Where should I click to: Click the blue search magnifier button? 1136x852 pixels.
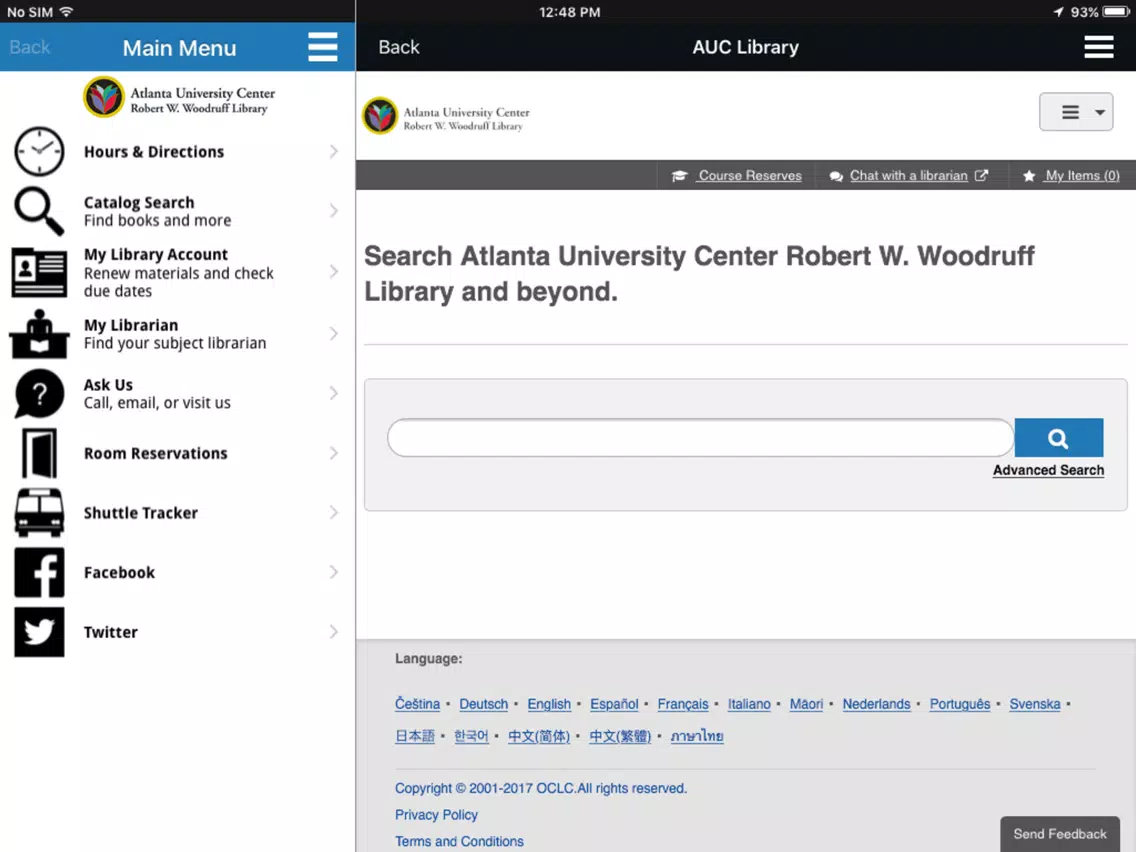coord(1058,438)
